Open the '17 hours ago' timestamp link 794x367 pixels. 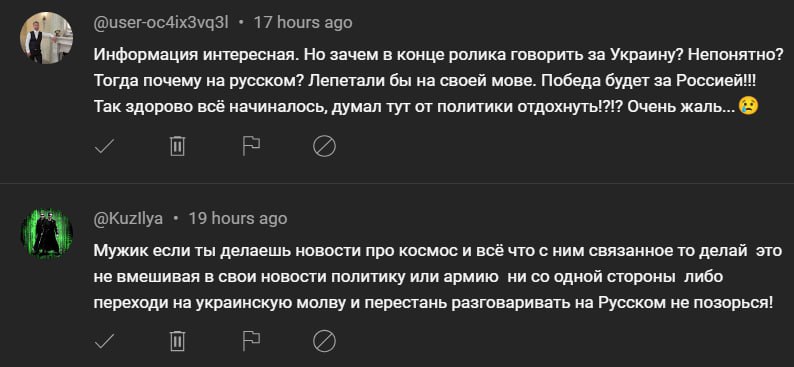[303, 23]
